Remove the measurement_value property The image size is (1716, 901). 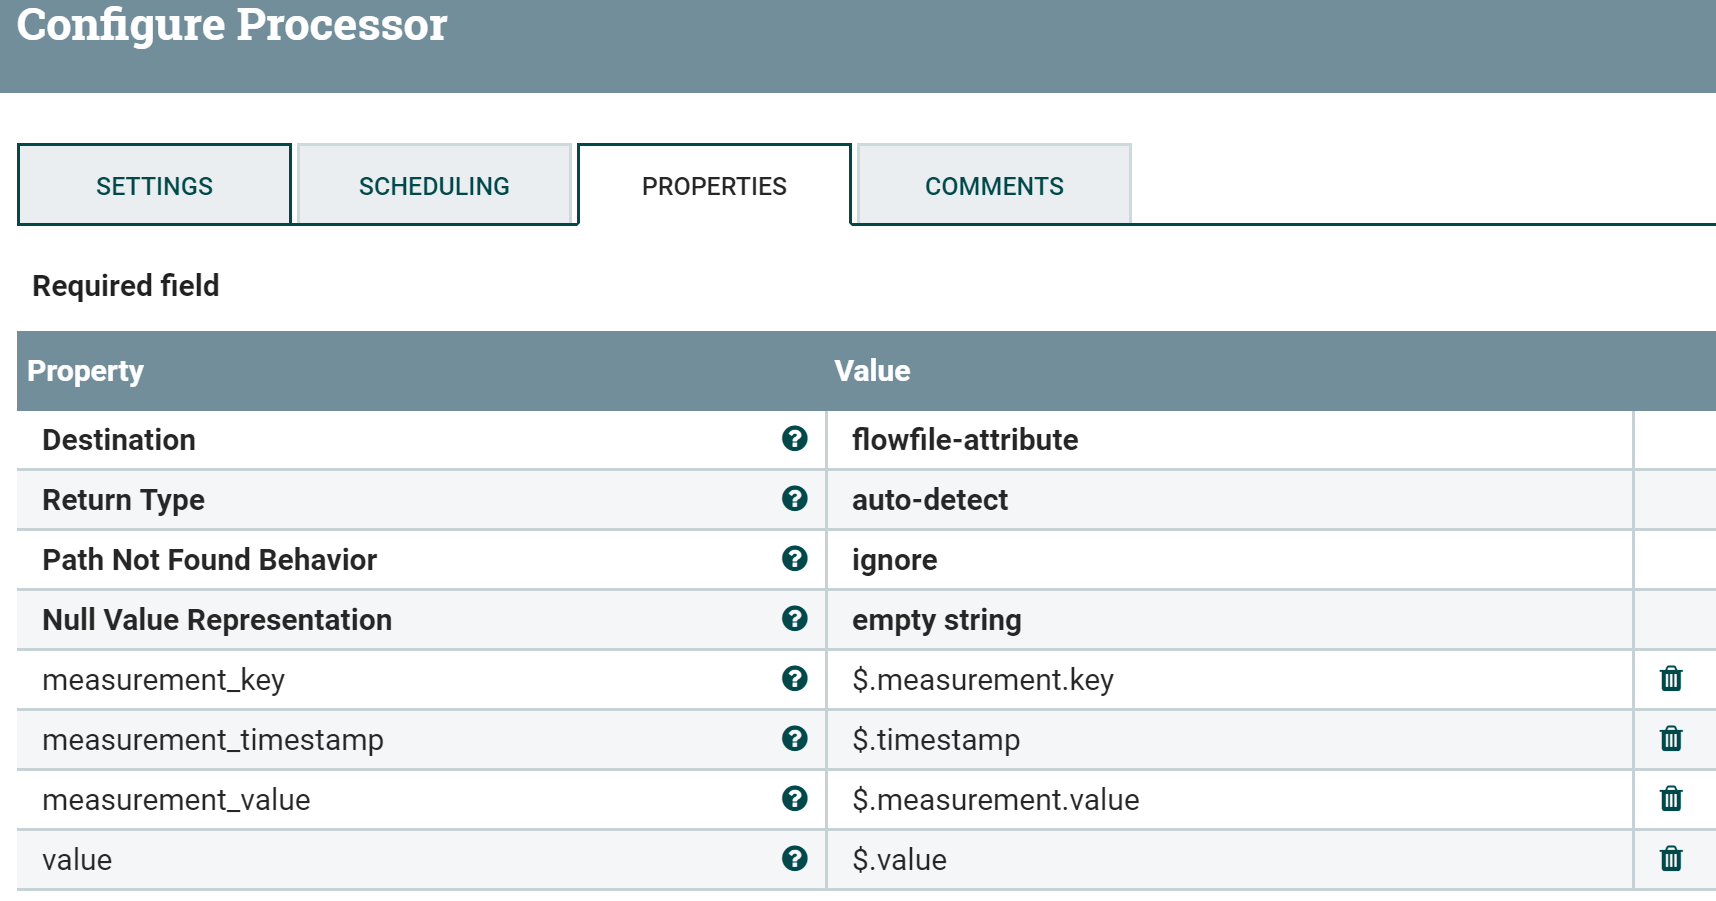1670,799
